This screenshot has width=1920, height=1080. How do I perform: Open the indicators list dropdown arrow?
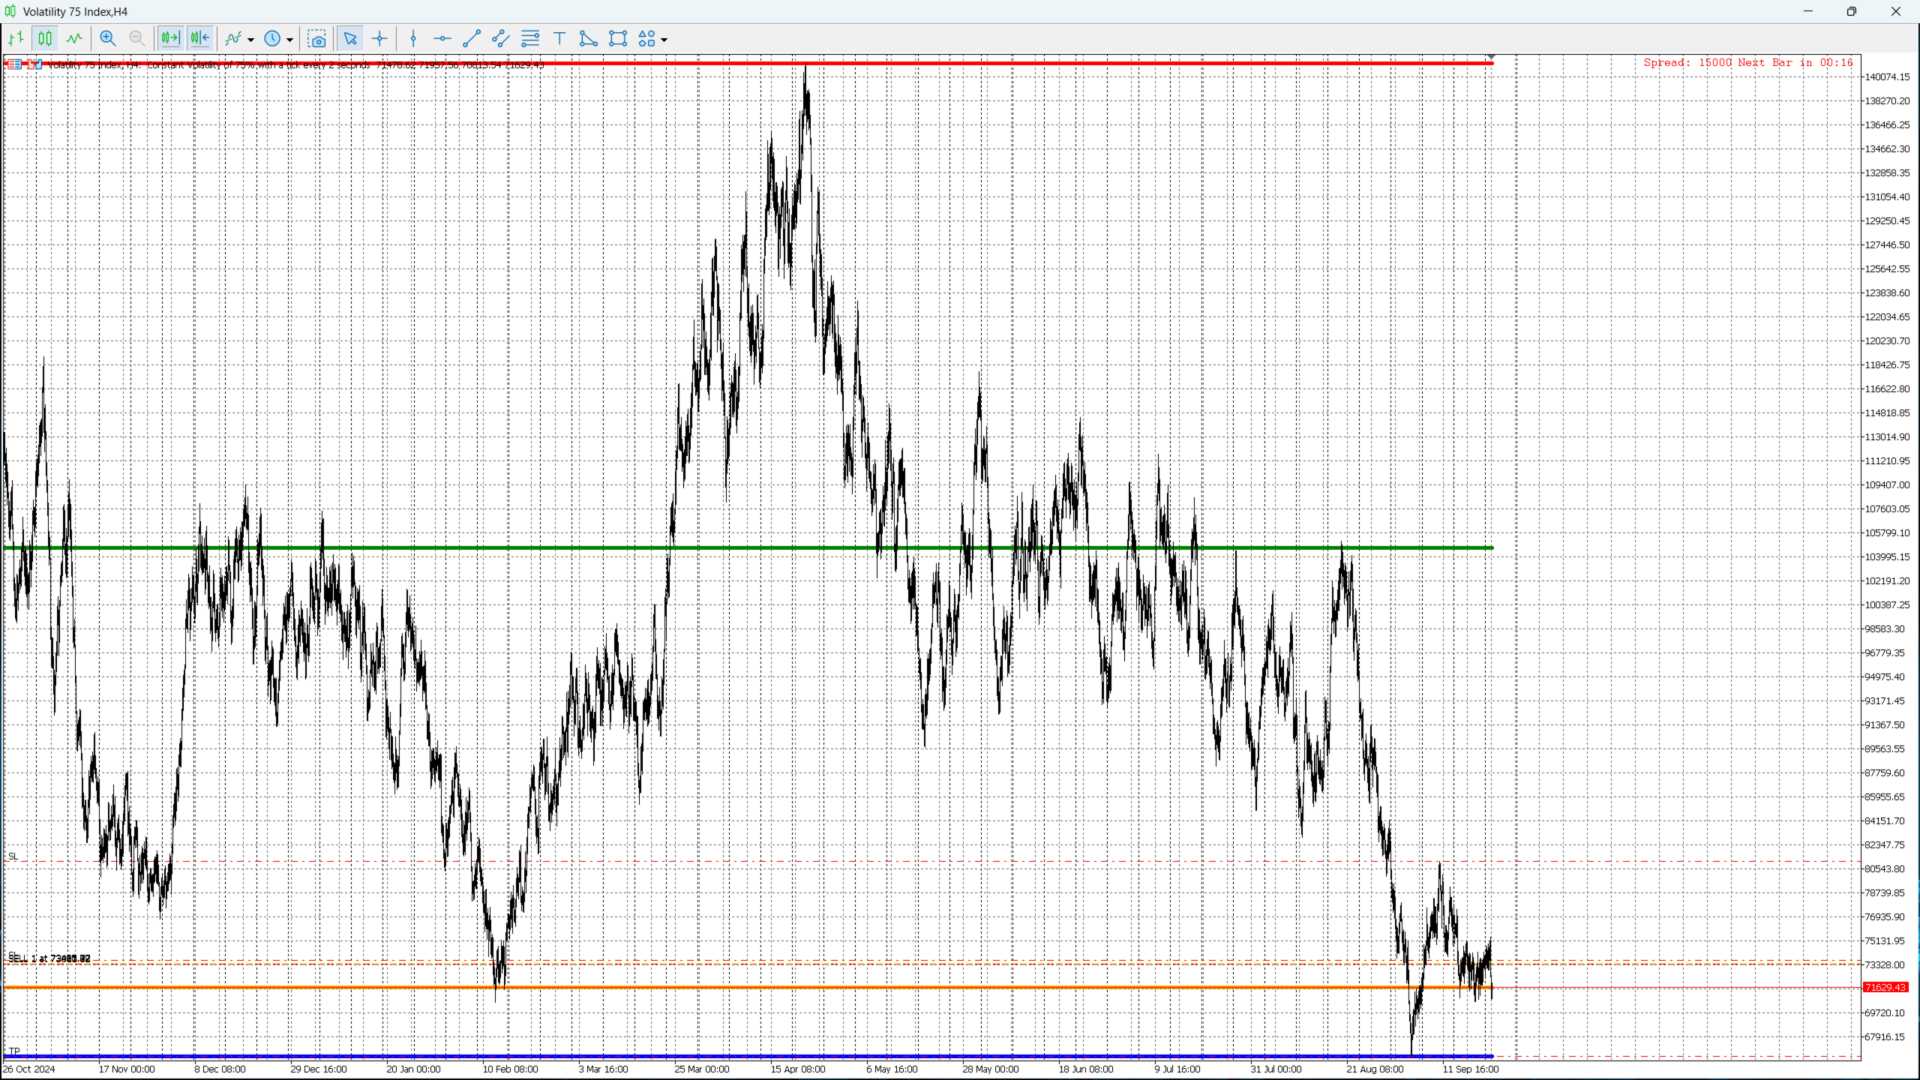[x=251, y=40]
